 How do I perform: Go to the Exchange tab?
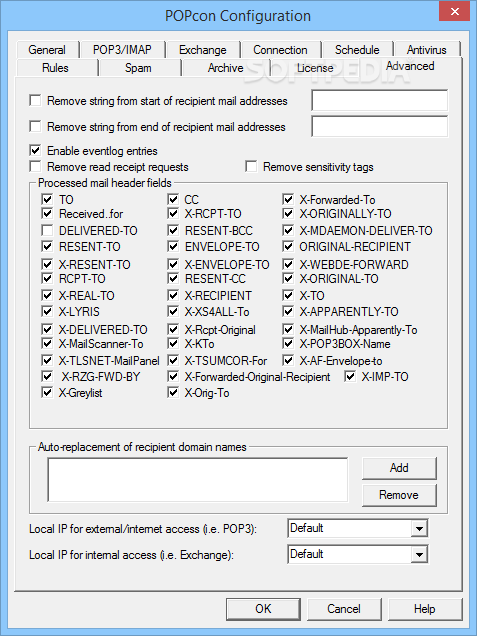[x=203, y=50]
